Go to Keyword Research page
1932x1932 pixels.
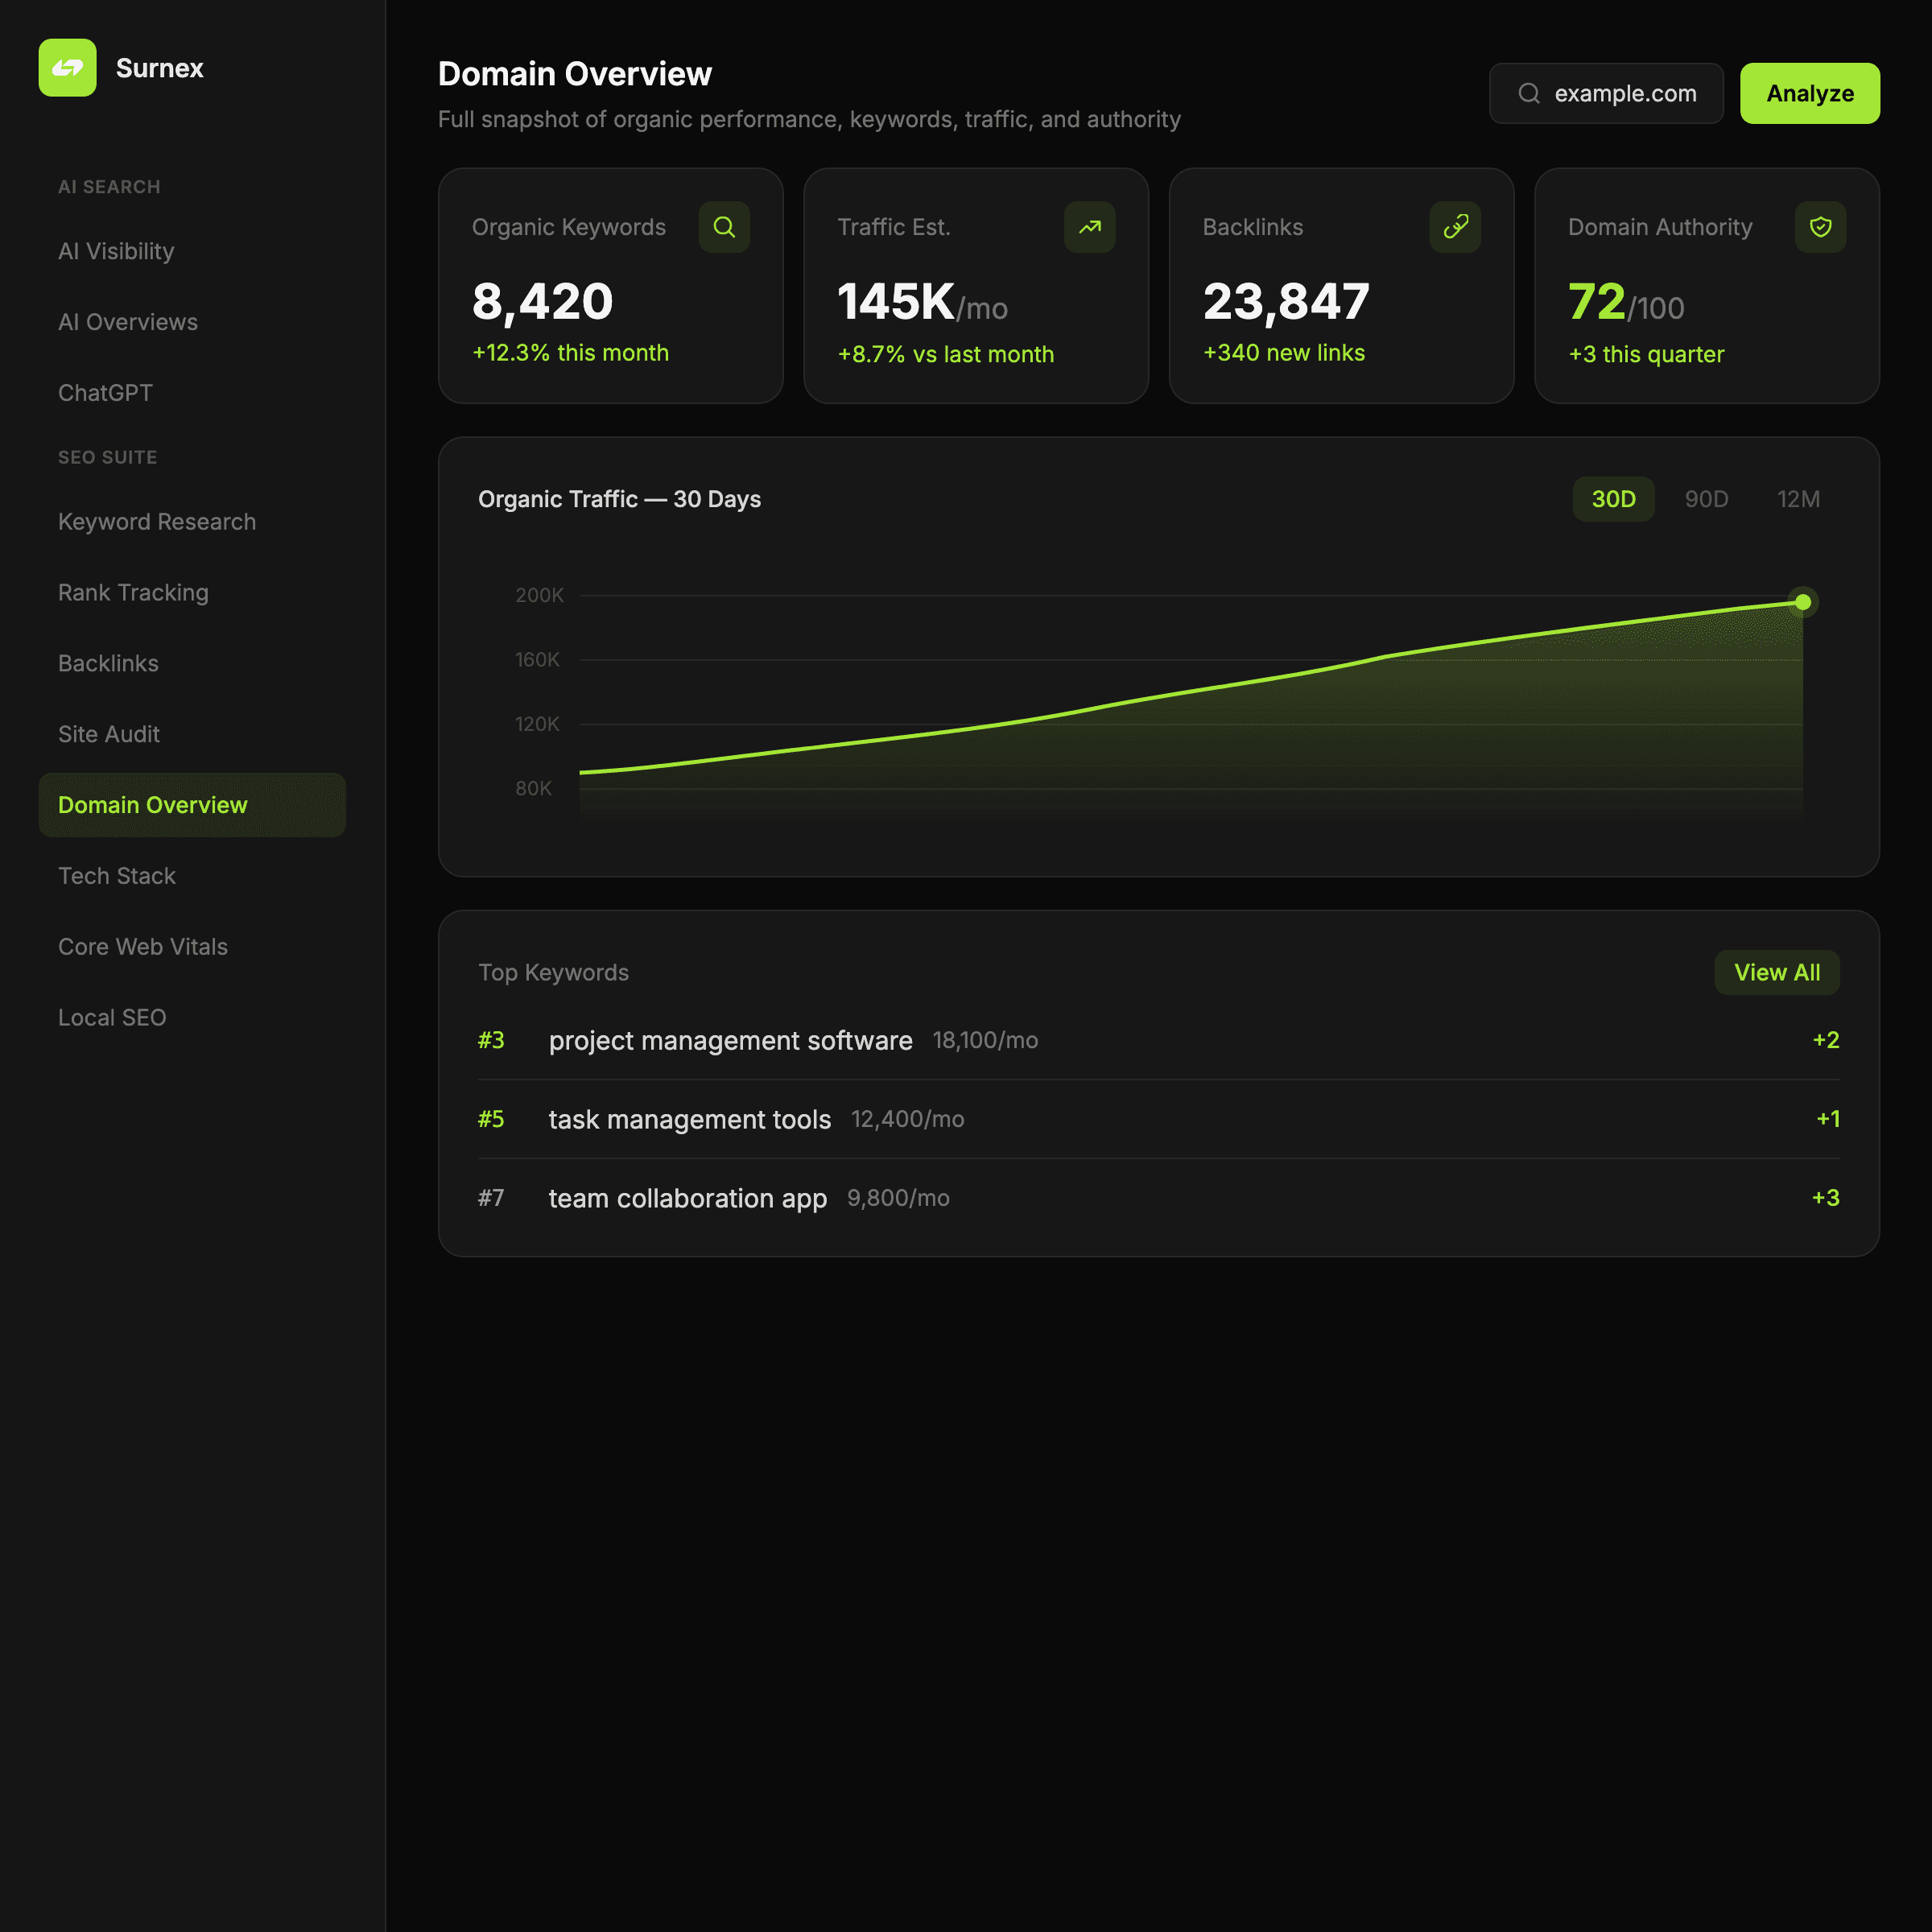(x=157, y=522)
